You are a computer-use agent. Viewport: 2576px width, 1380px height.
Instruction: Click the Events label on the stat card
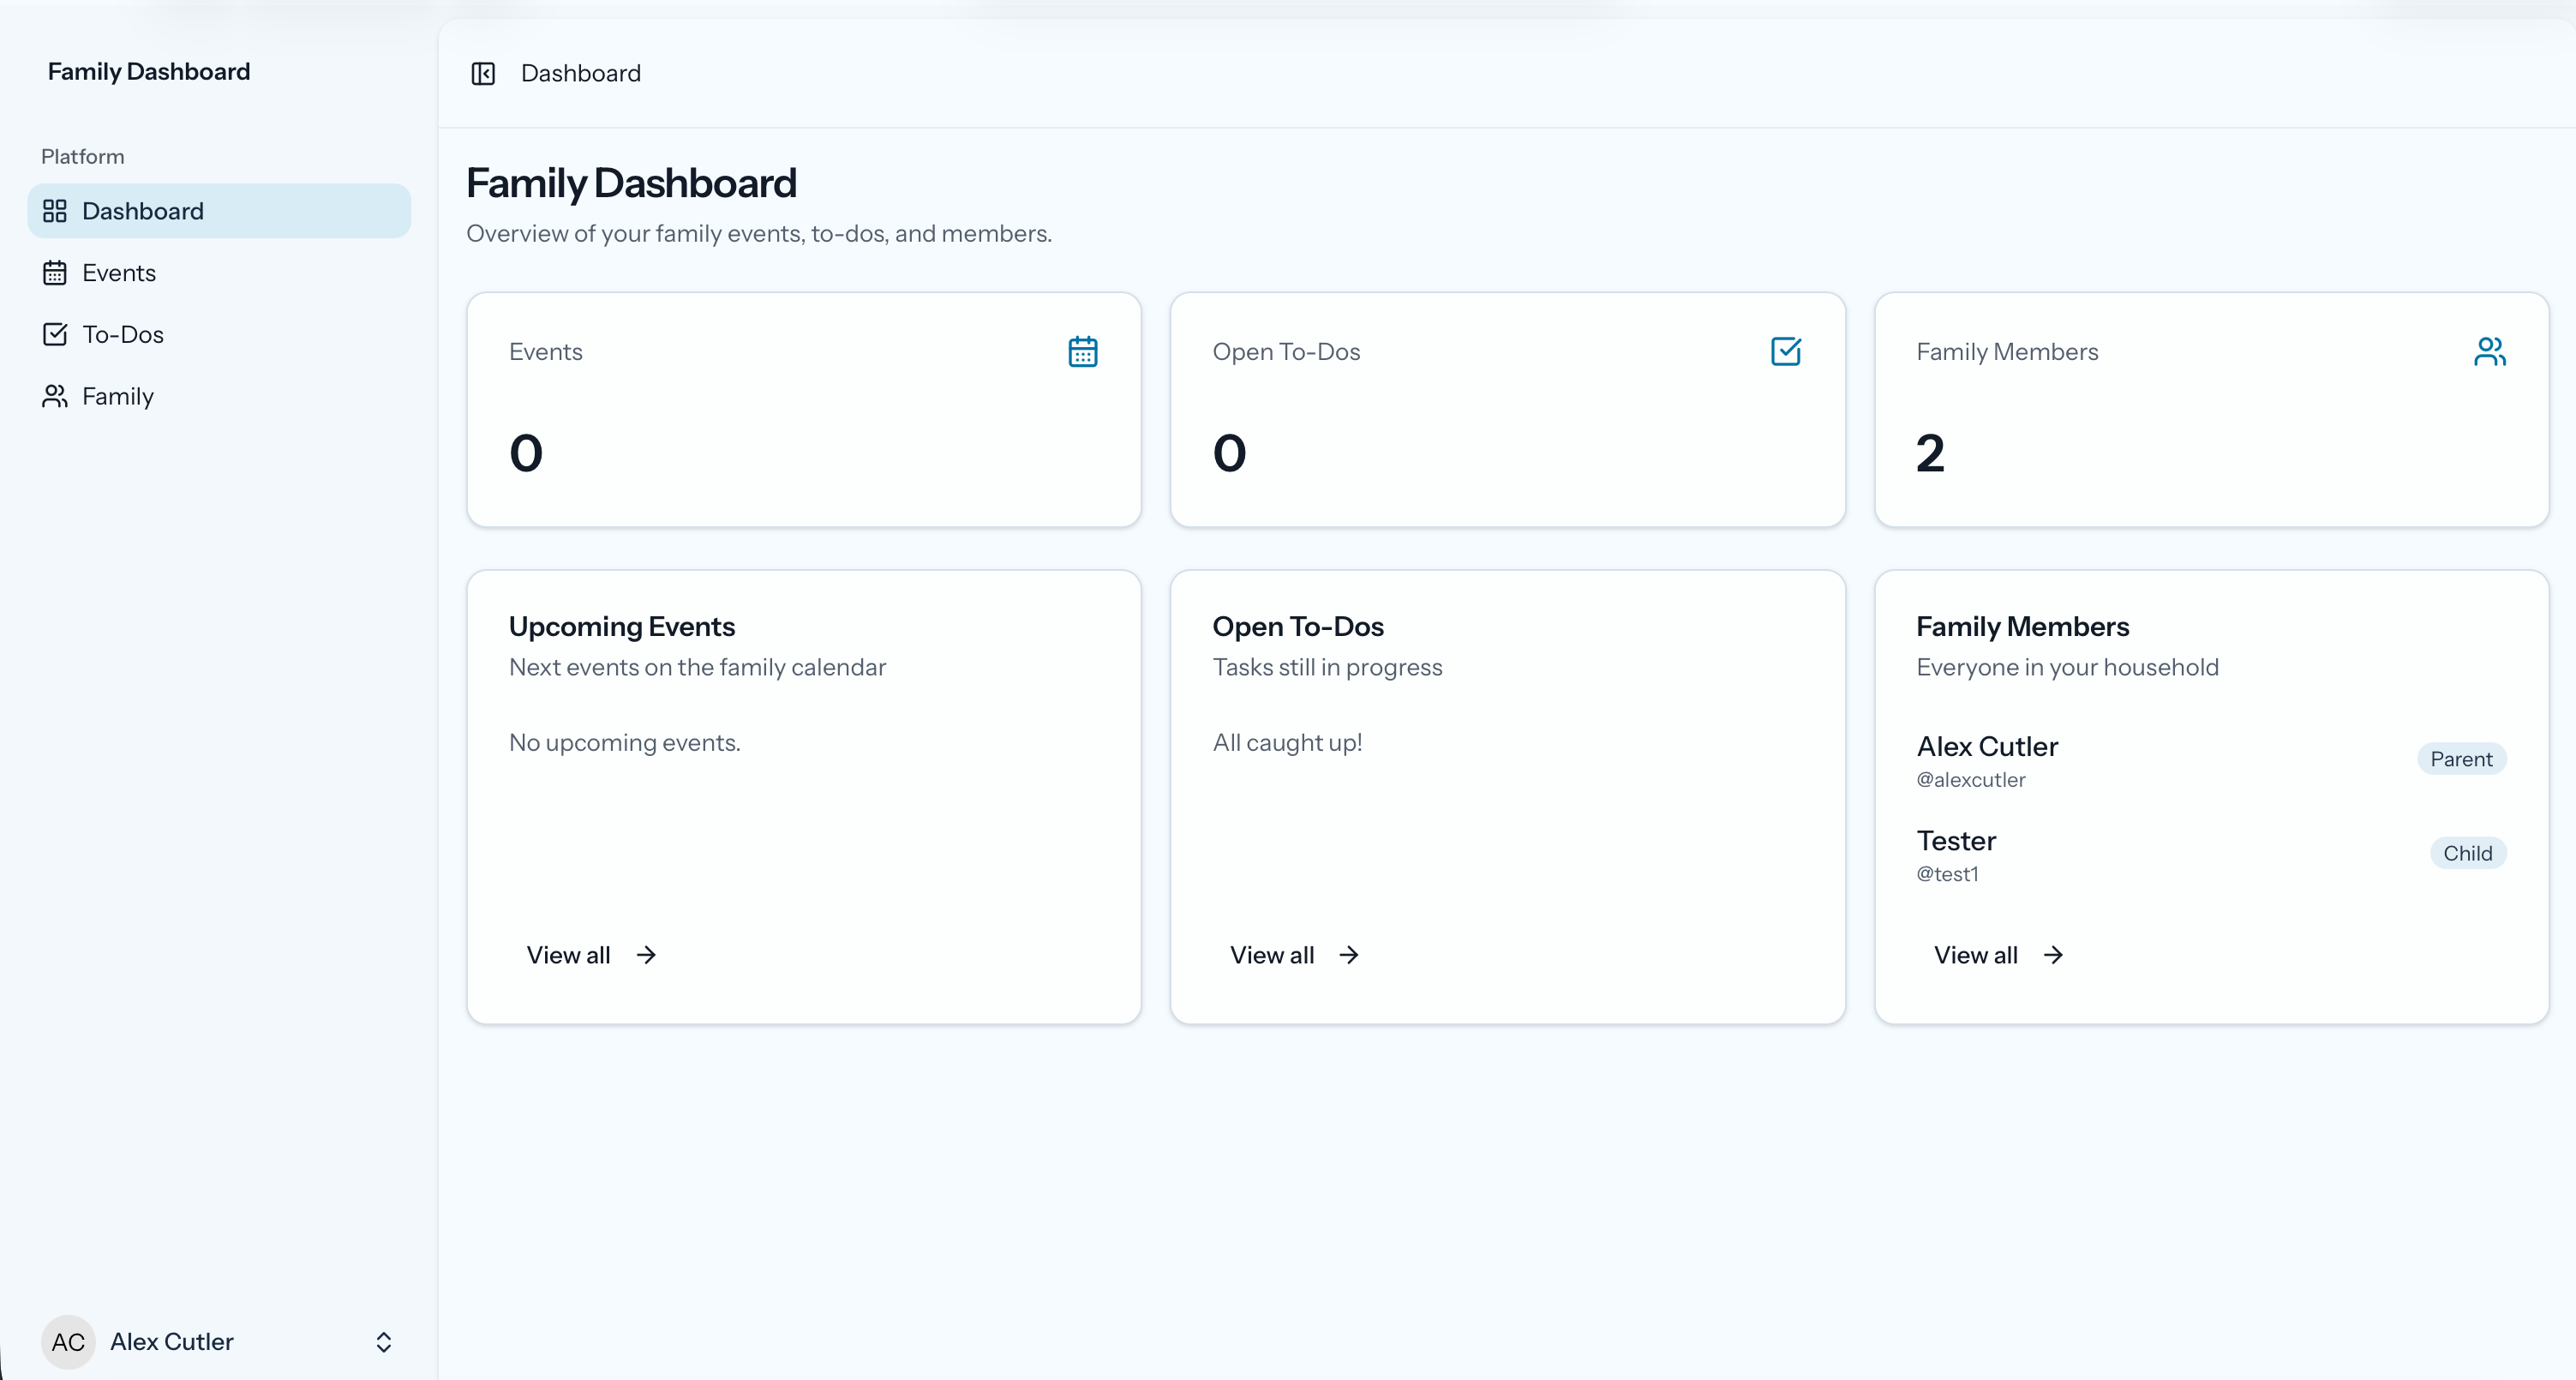pyautogui.click(x=545, y=352)
